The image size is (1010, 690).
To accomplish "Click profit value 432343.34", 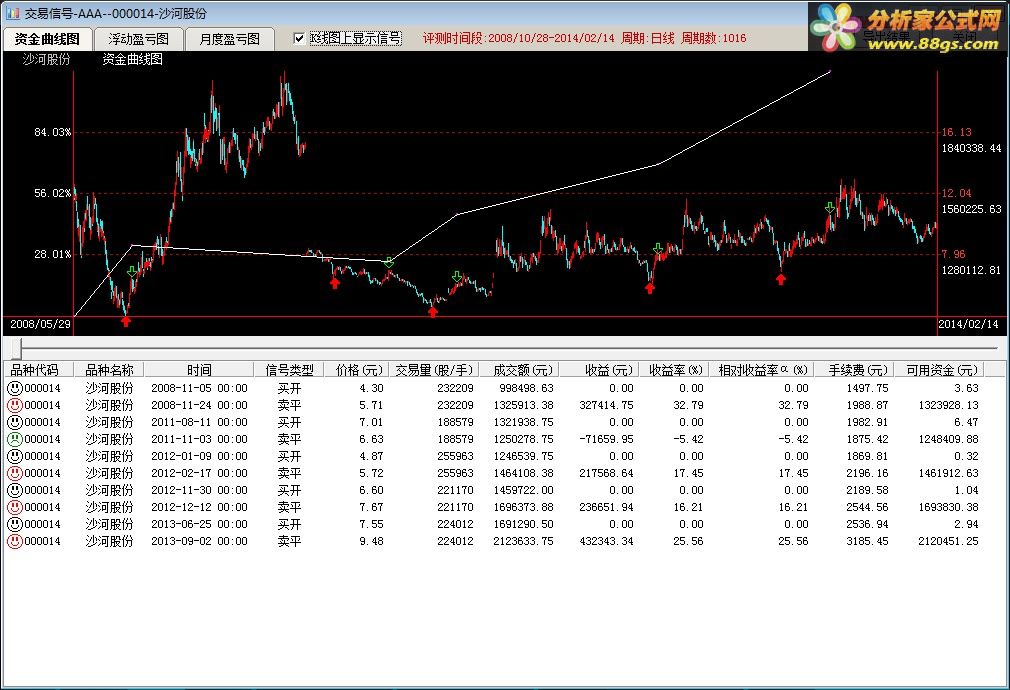I will pyautogui.click(x=606, y=542).
